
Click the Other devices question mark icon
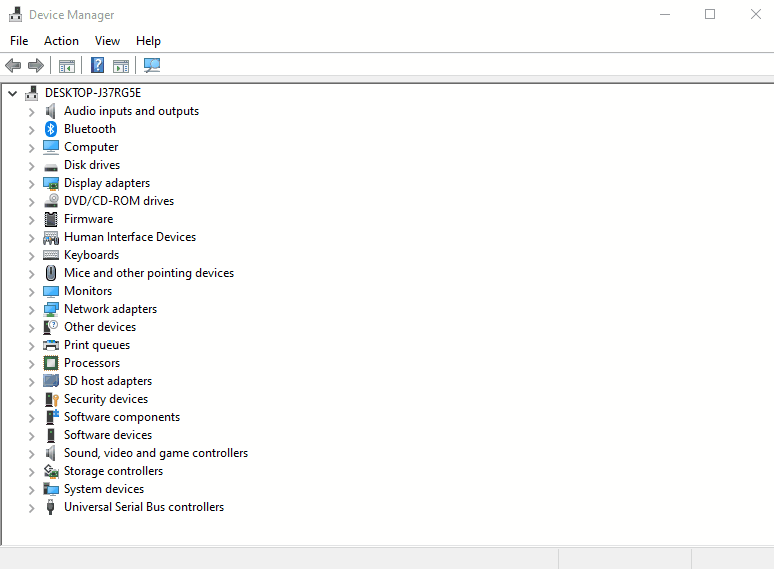coord(51,327)
